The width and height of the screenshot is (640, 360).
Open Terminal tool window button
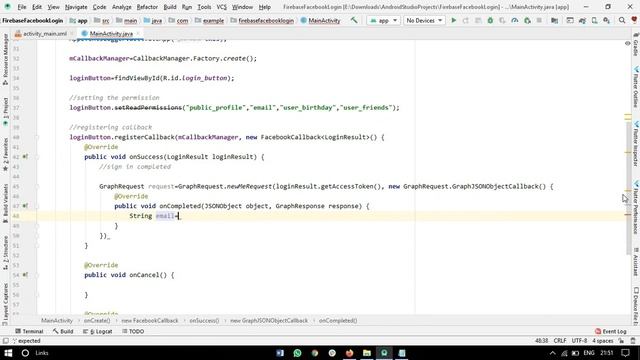click(29, 331)
